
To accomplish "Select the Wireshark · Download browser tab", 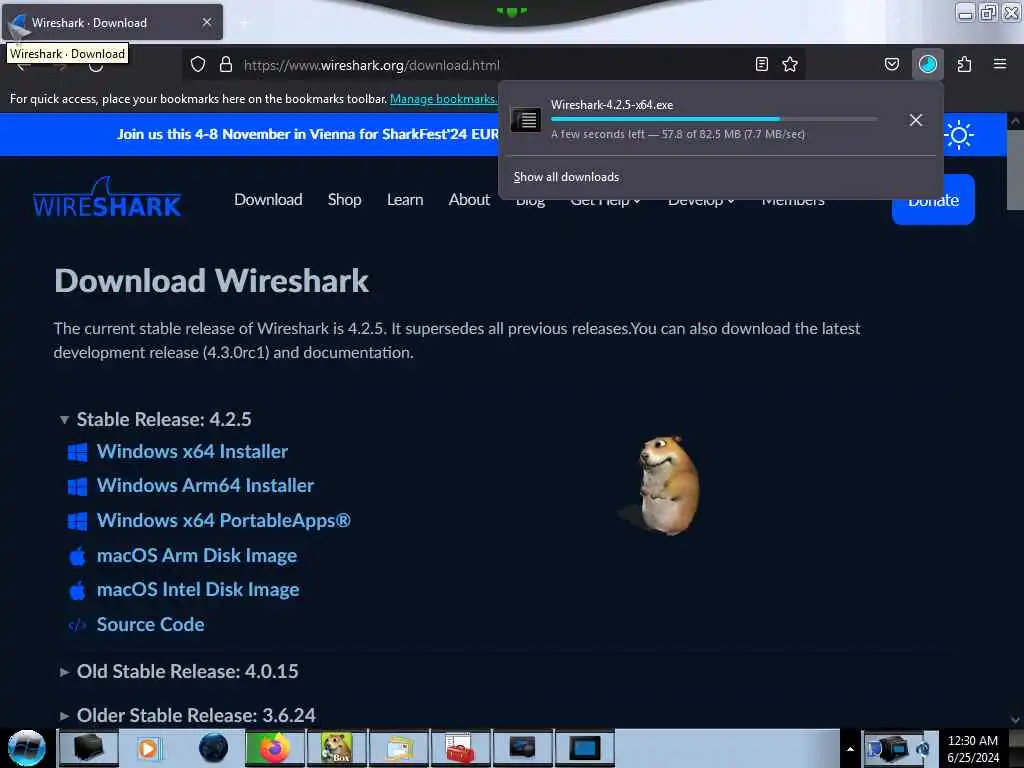I will (x=112, y=22).
